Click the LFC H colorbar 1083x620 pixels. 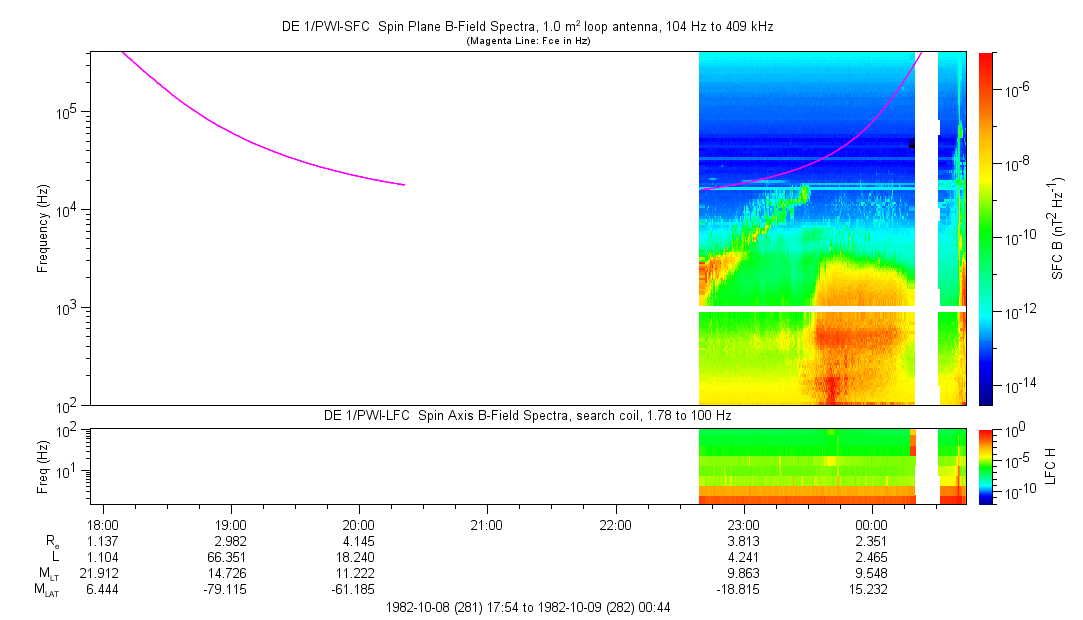click(985, 466)
